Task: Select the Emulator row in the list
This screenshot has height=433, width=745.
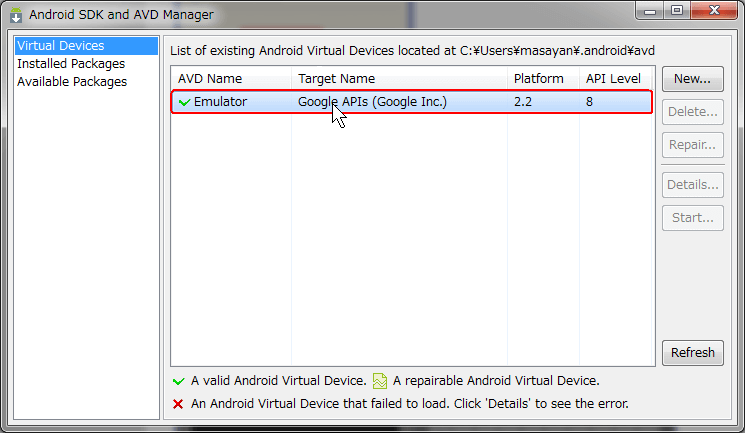Action: (412, 102)
